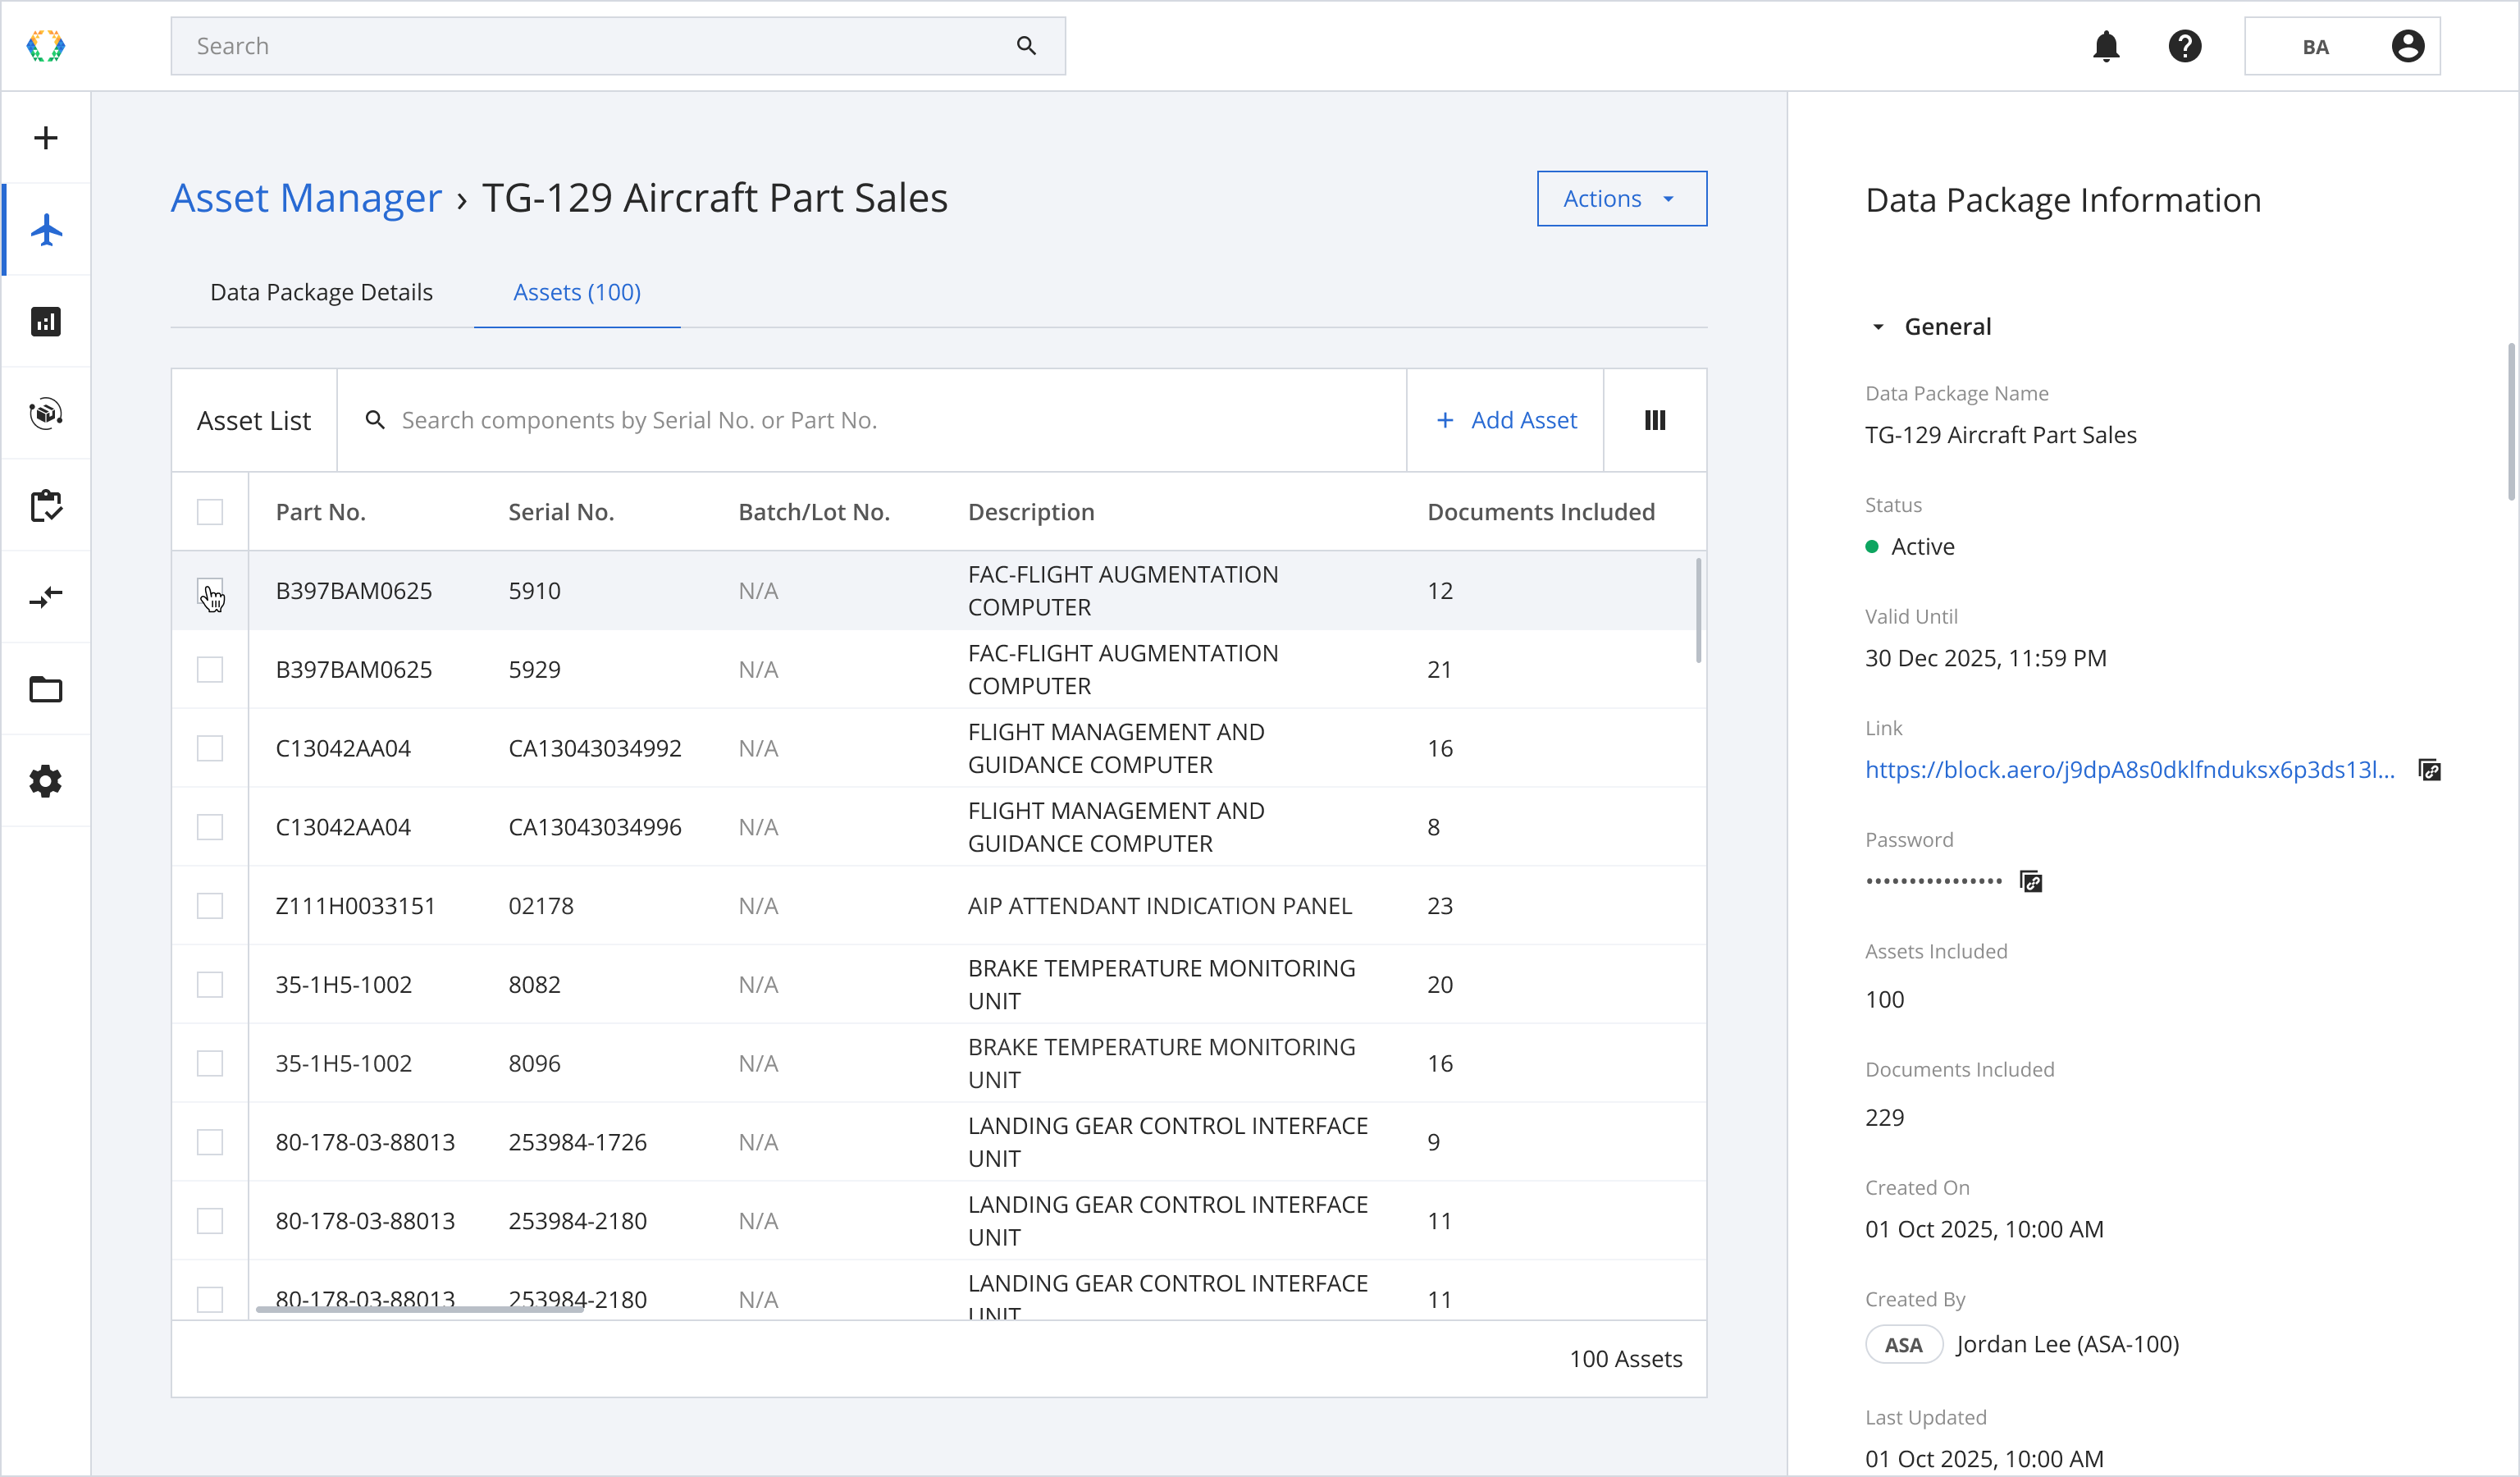This screenshot has height=1477, width=2520.
Task: Click the clipboard checkmark sidebar icon
Action: coord(46,506)
